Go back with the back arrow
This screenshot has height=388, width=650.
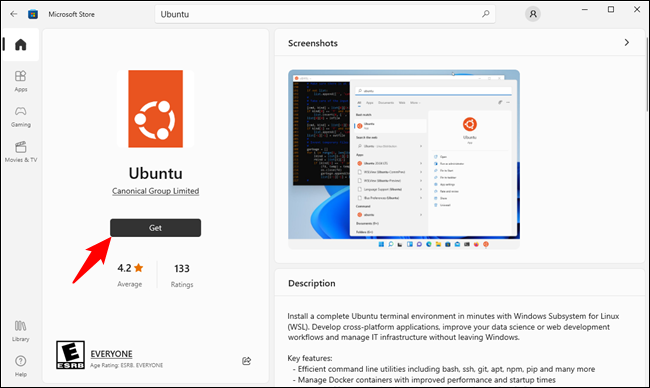pyautogui.click(x=14, y=14)
